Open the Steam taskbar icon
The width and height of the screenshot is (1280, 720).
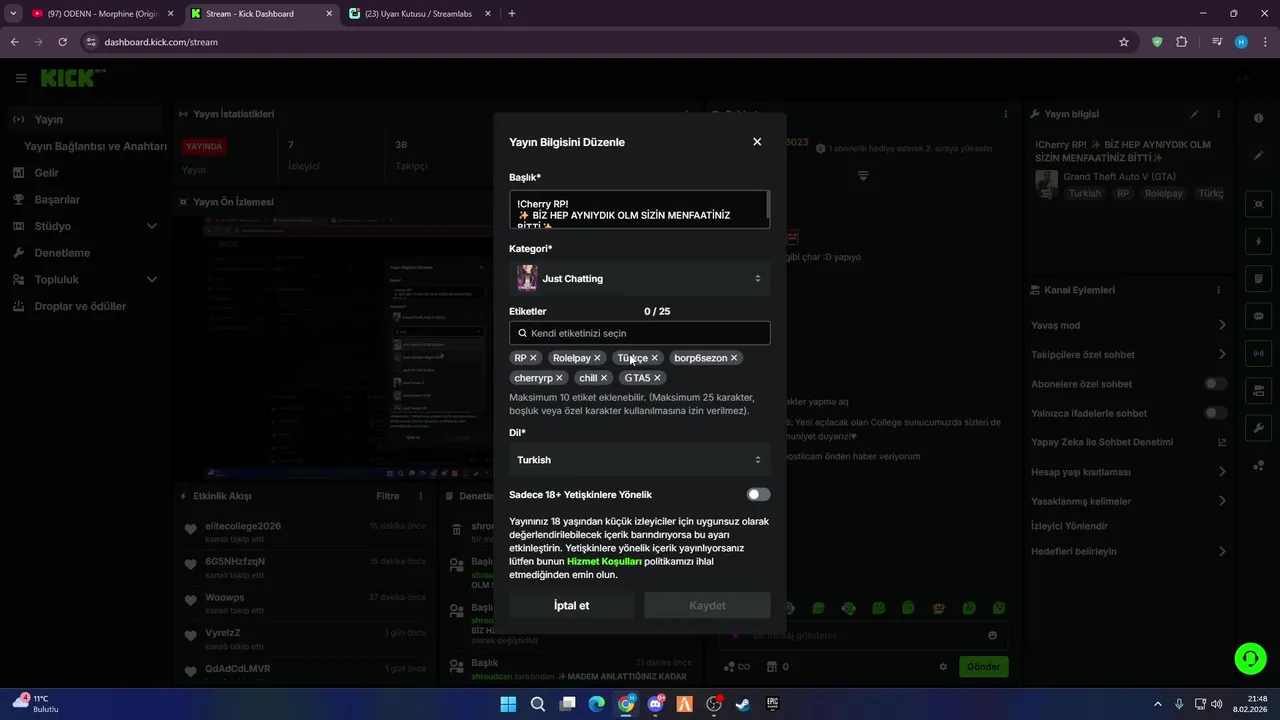[743, 704]
